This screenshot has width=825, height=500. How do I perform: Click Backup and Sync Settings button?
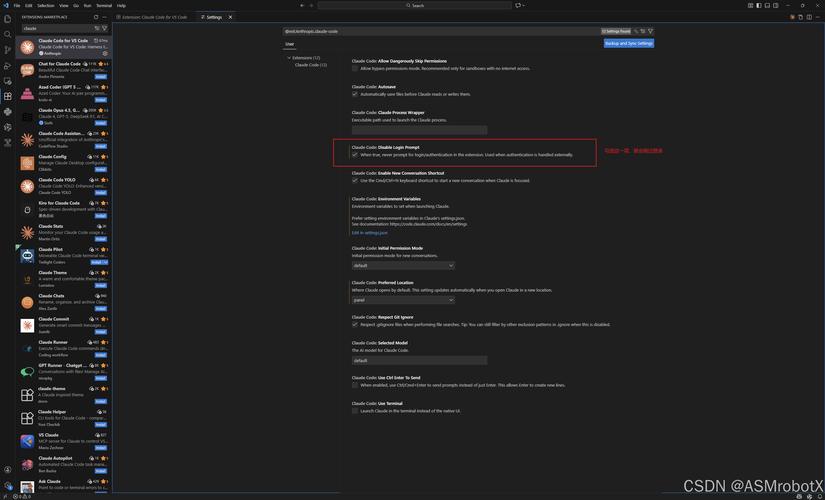point(629,44)
